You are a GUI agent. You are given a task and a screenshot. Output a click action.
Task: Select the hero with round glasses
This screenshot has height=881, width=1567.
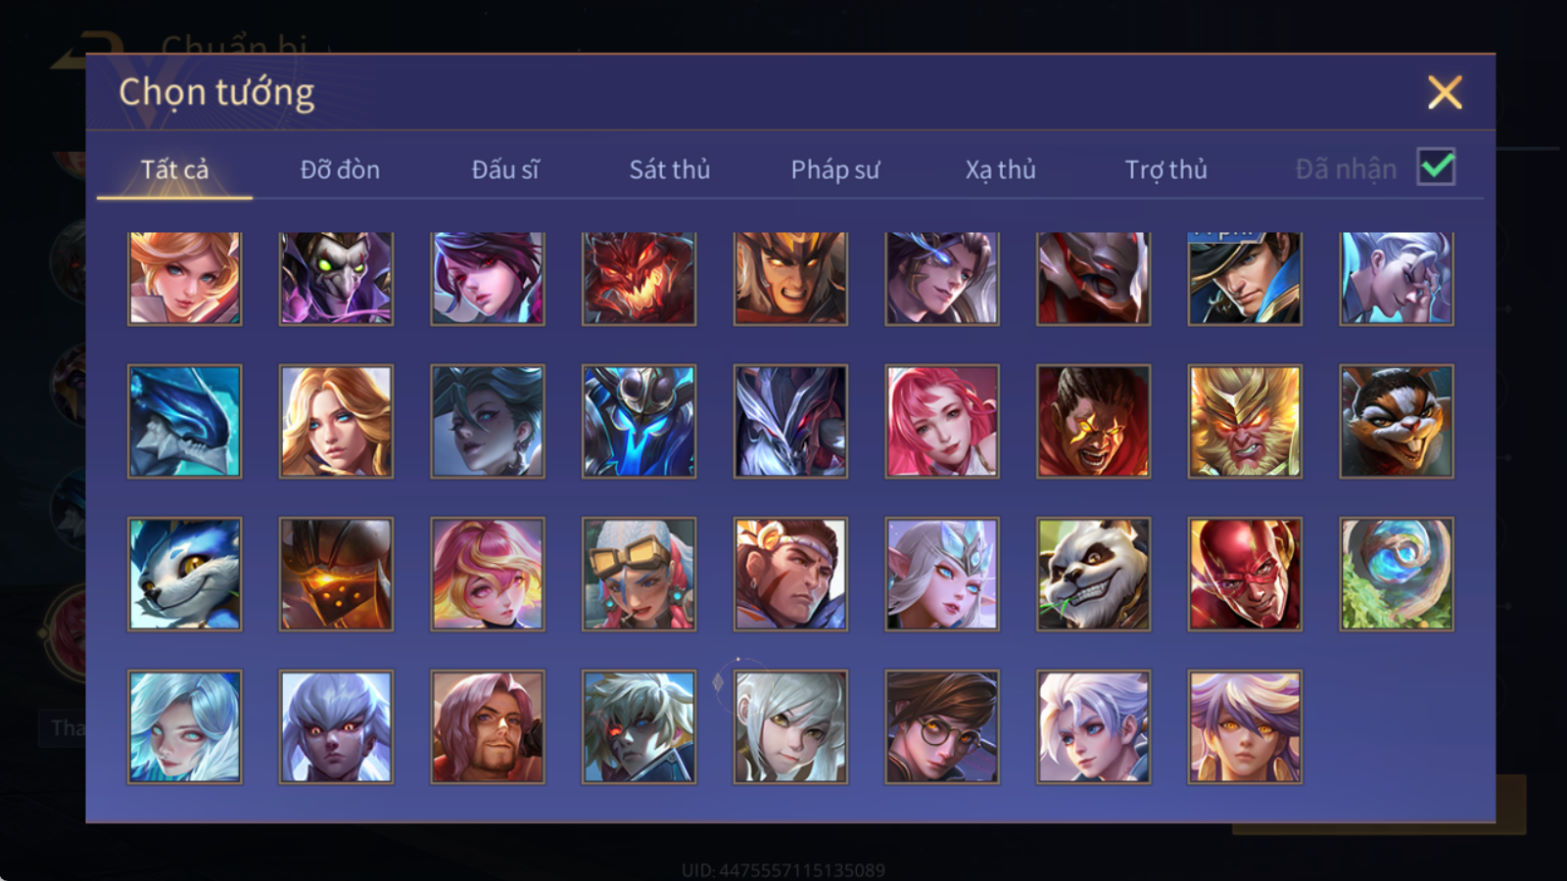942,727
